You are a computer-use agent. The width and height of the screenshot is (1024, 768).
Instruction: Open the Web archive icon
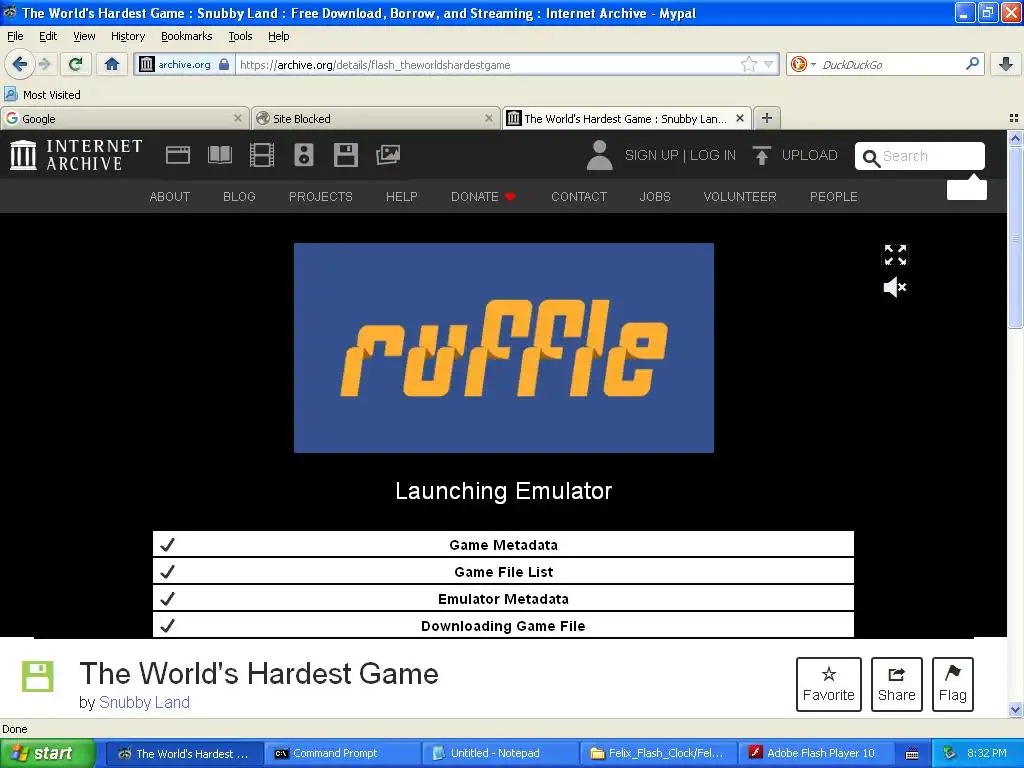point(178,155)
